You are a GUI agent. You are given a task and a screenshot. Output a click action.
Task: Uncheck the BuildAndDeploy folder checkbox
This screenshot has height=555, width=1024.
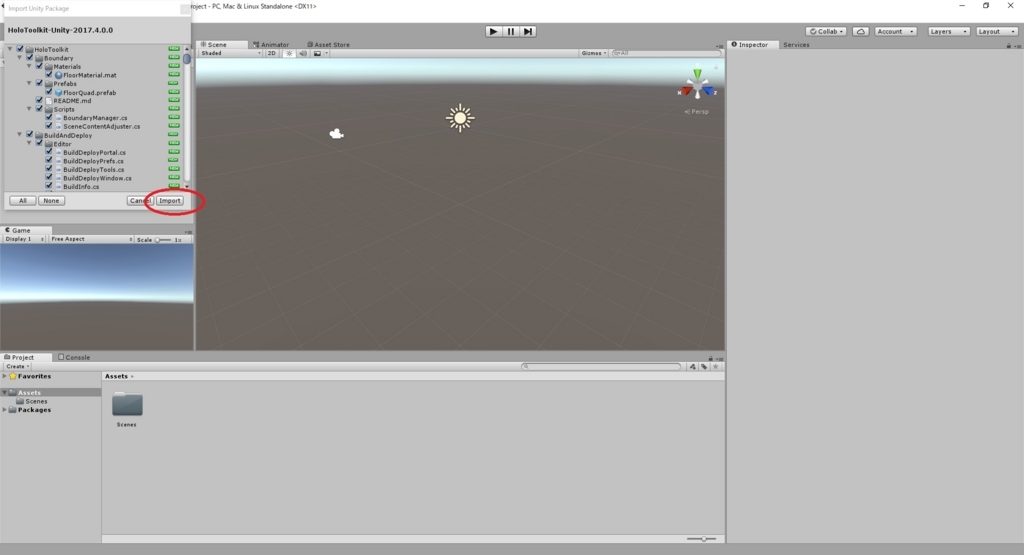pos(30,135)
